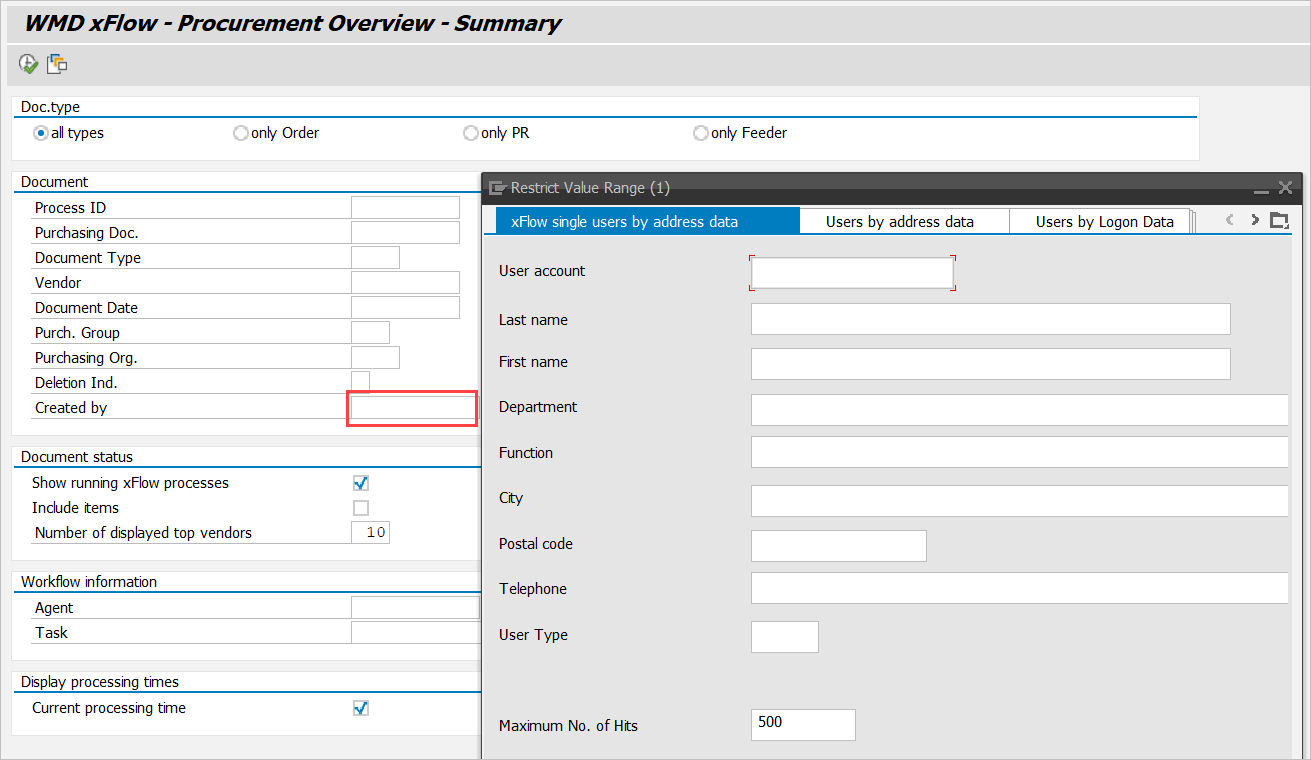Click the Last name field in dialog
Screen dimensions: 1311x760
pos(990,319)
